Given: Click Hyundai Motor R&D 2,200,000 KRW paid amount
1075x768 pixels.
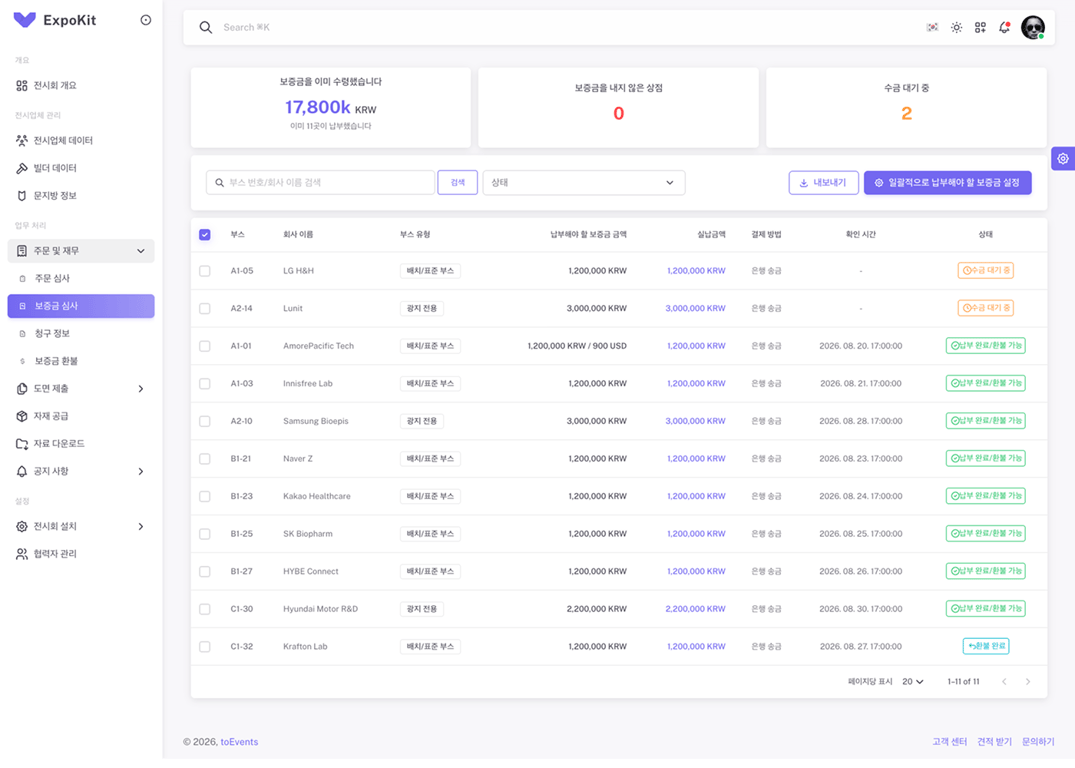Looking at the screenshot, I should [x=695, y=609].
